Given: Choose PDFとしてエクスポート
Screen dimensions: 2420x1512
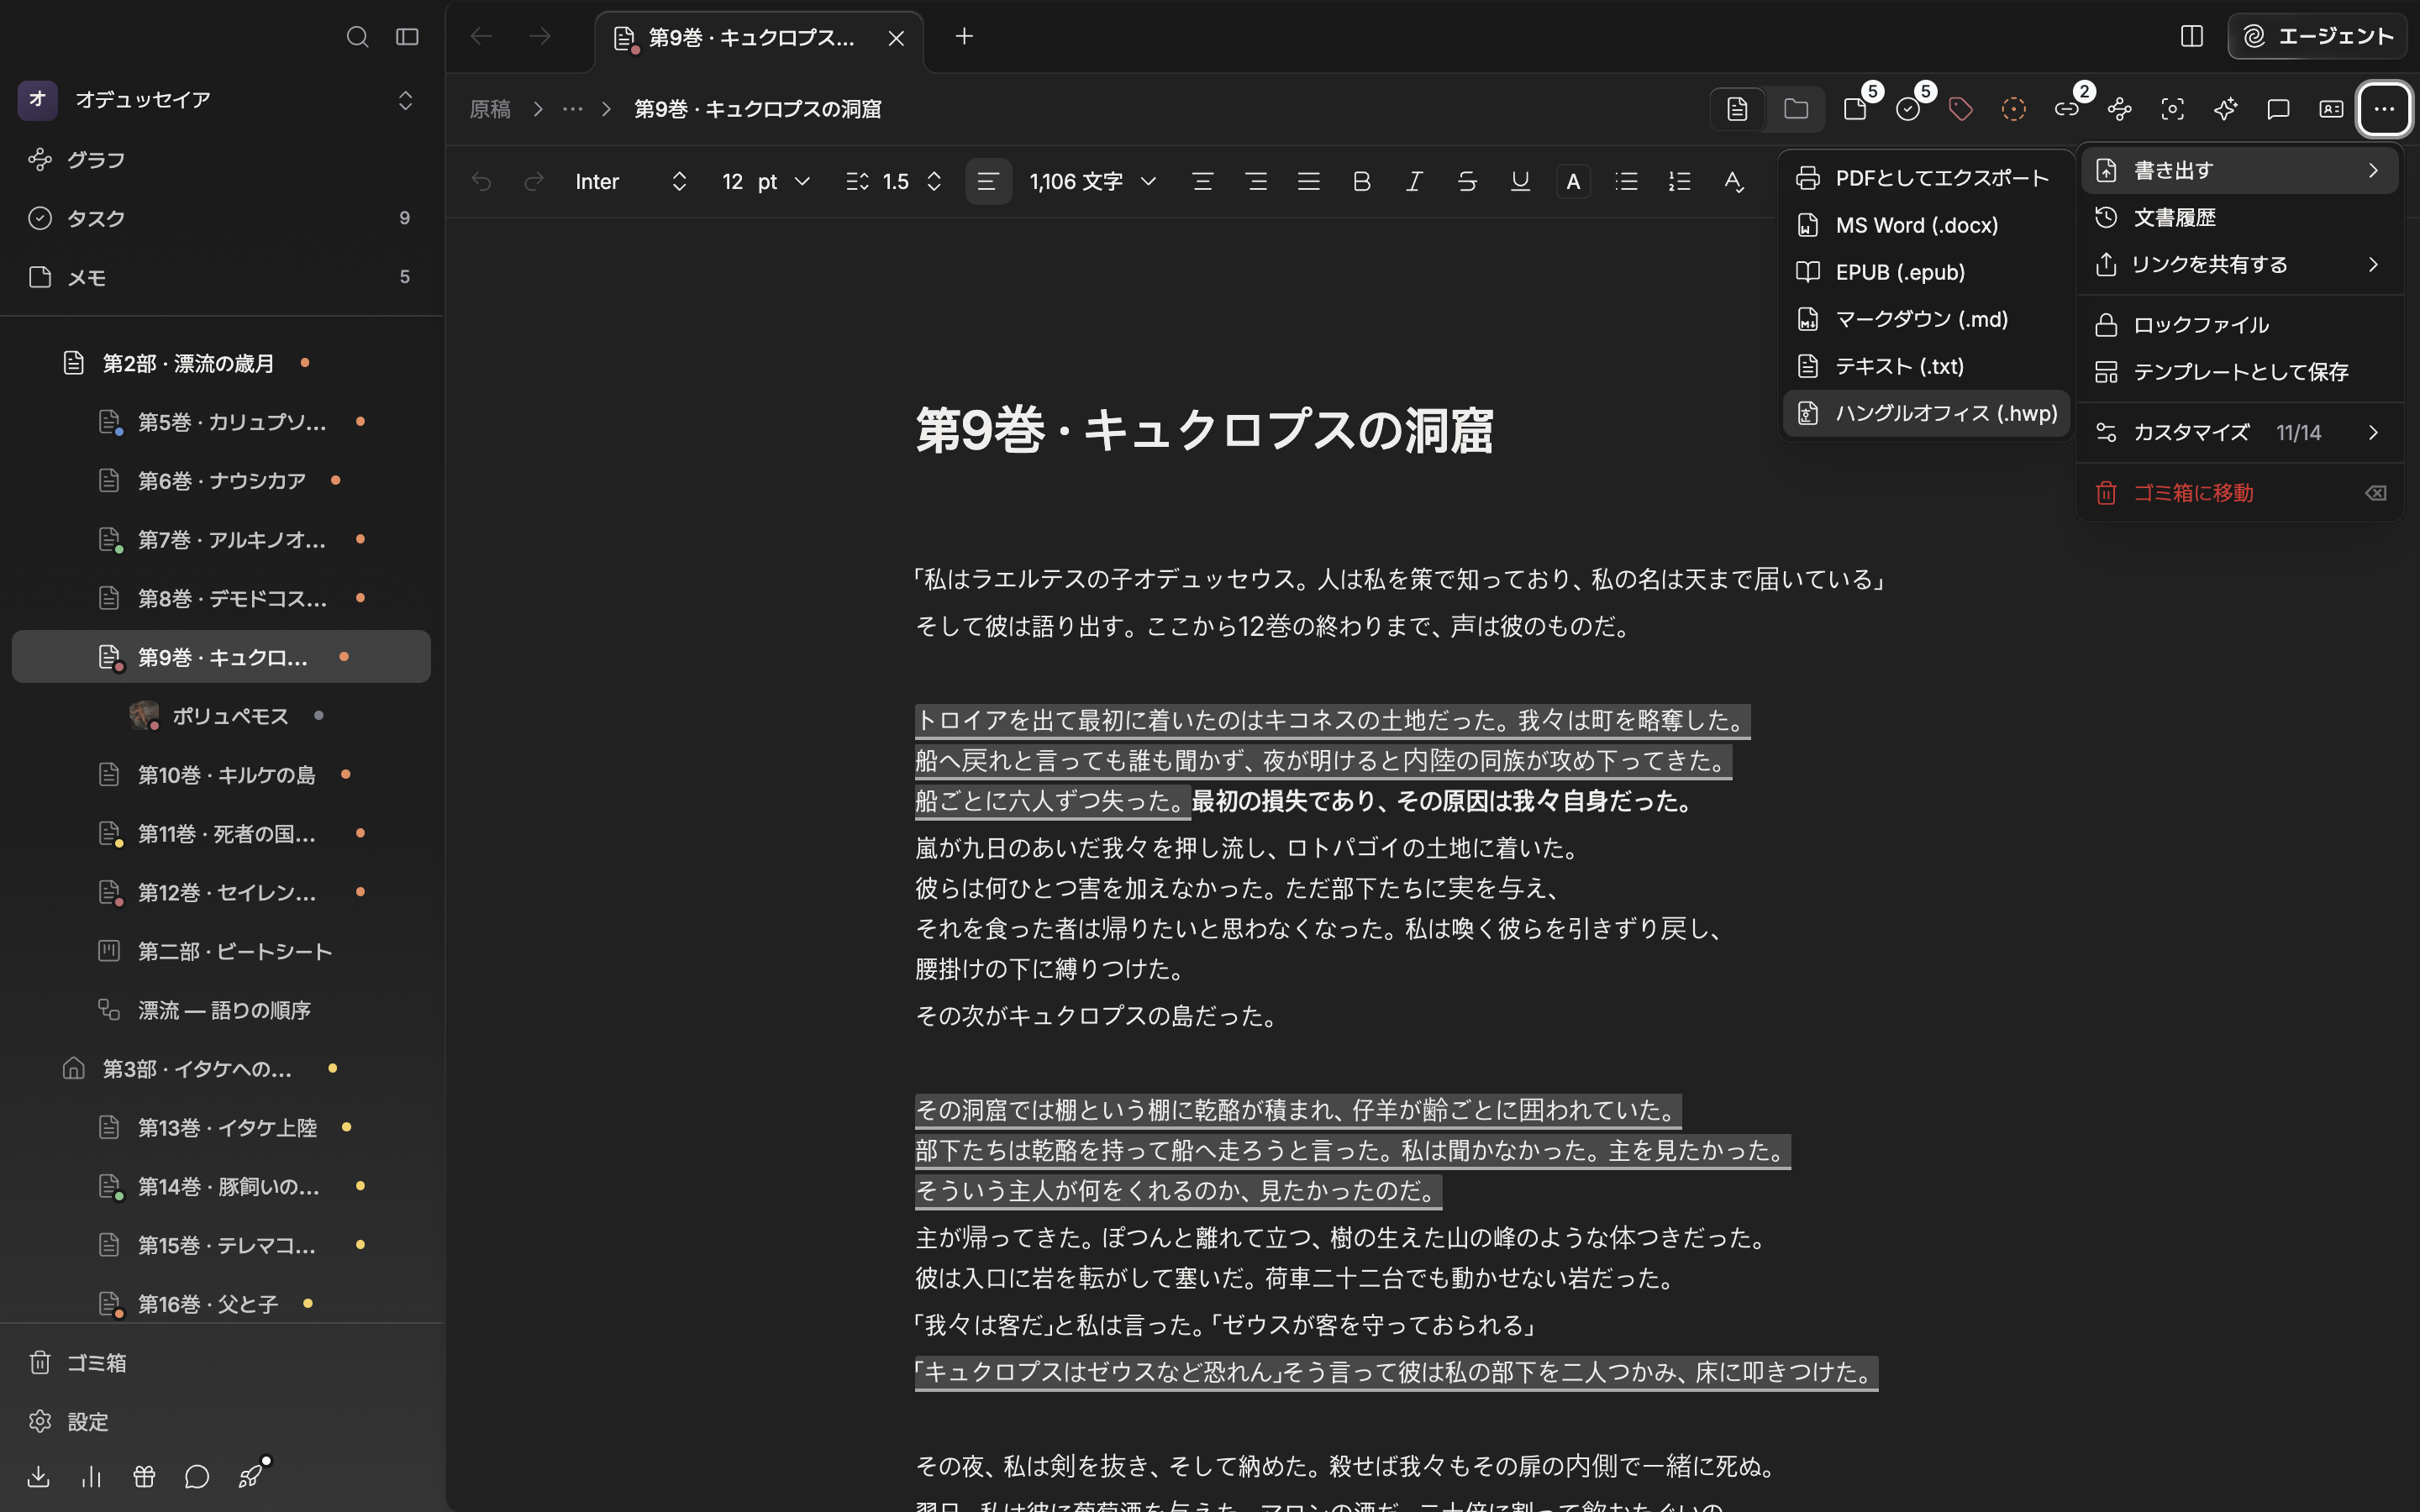Looking at the screenshot, I should point(1926,178).
